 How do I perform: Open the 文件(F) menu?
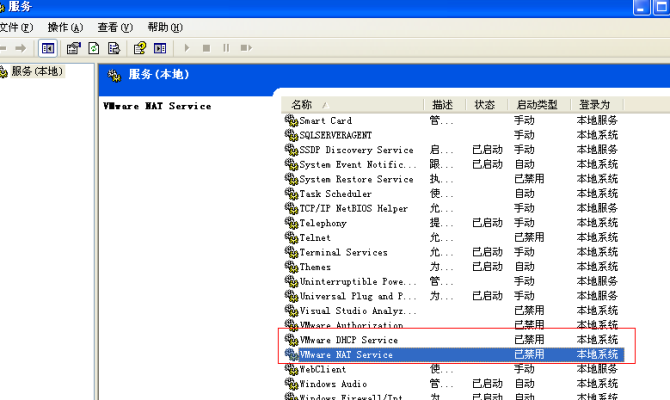16,28
